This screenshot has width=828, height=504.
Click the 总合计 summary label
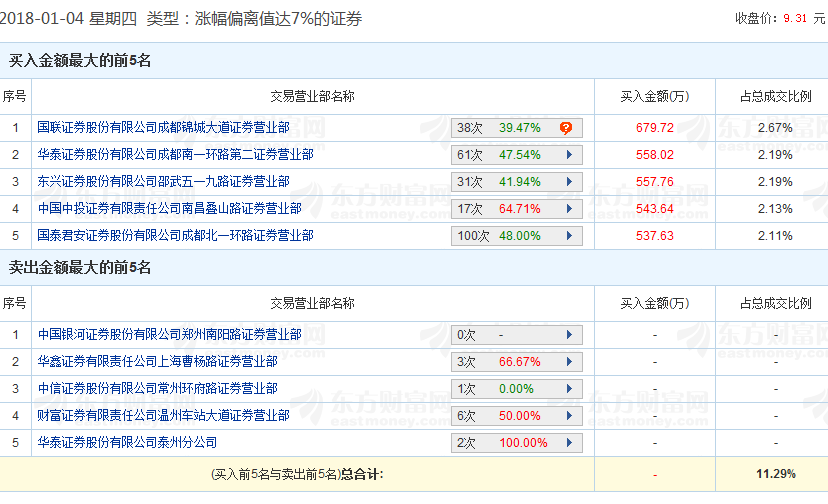tap(362, 474)
